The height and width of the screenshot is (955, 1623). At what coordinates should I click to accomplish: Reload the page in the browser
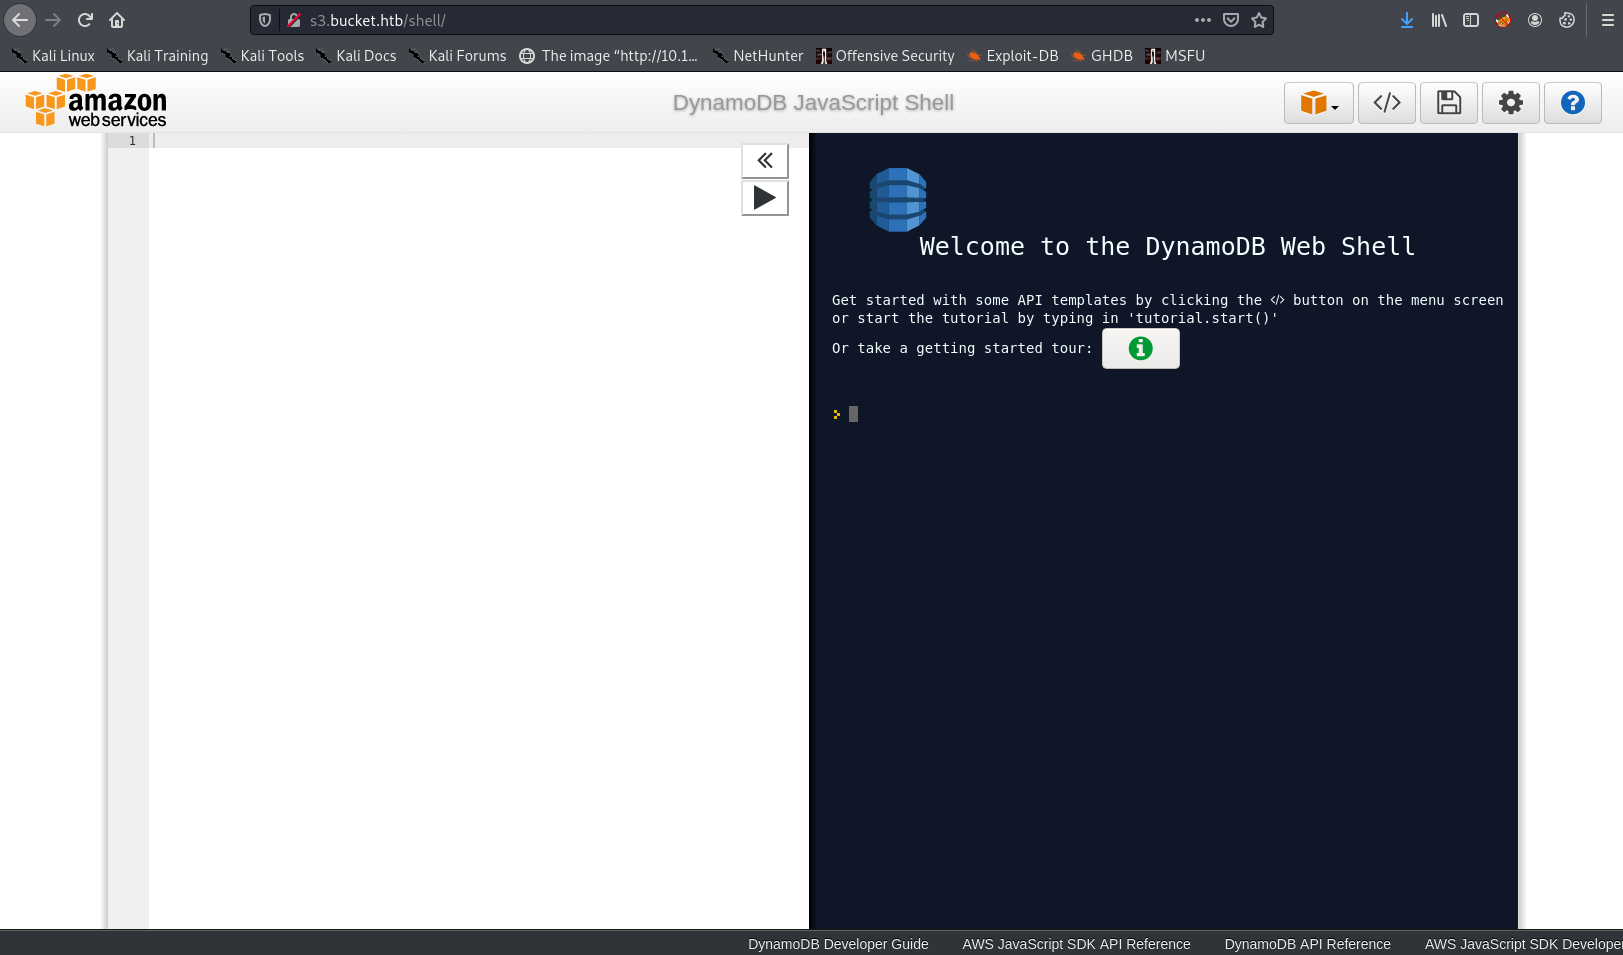click(x=85, y=20)
